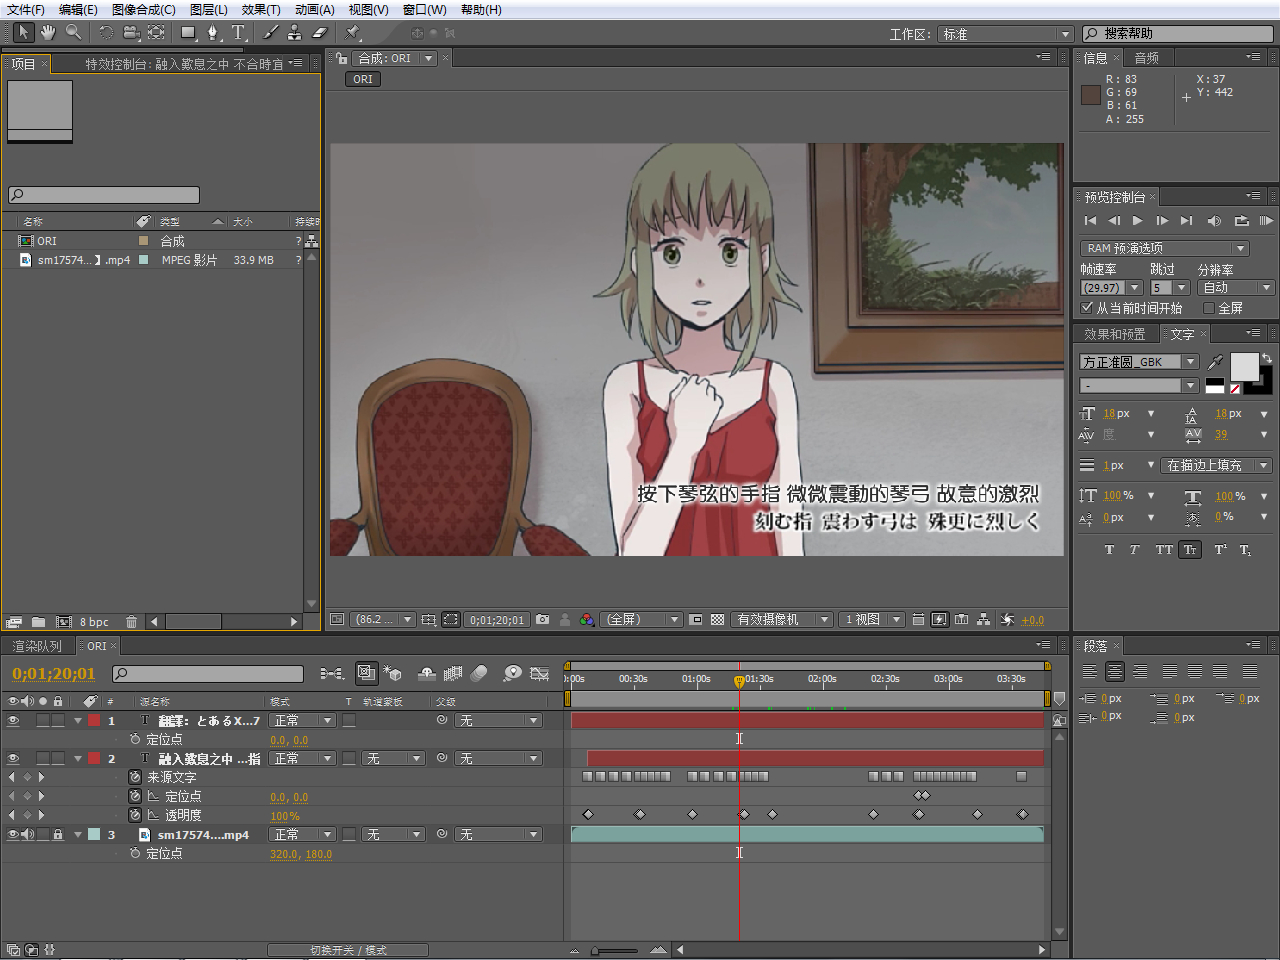Select the Horizontal Type tool

(238, 33)
